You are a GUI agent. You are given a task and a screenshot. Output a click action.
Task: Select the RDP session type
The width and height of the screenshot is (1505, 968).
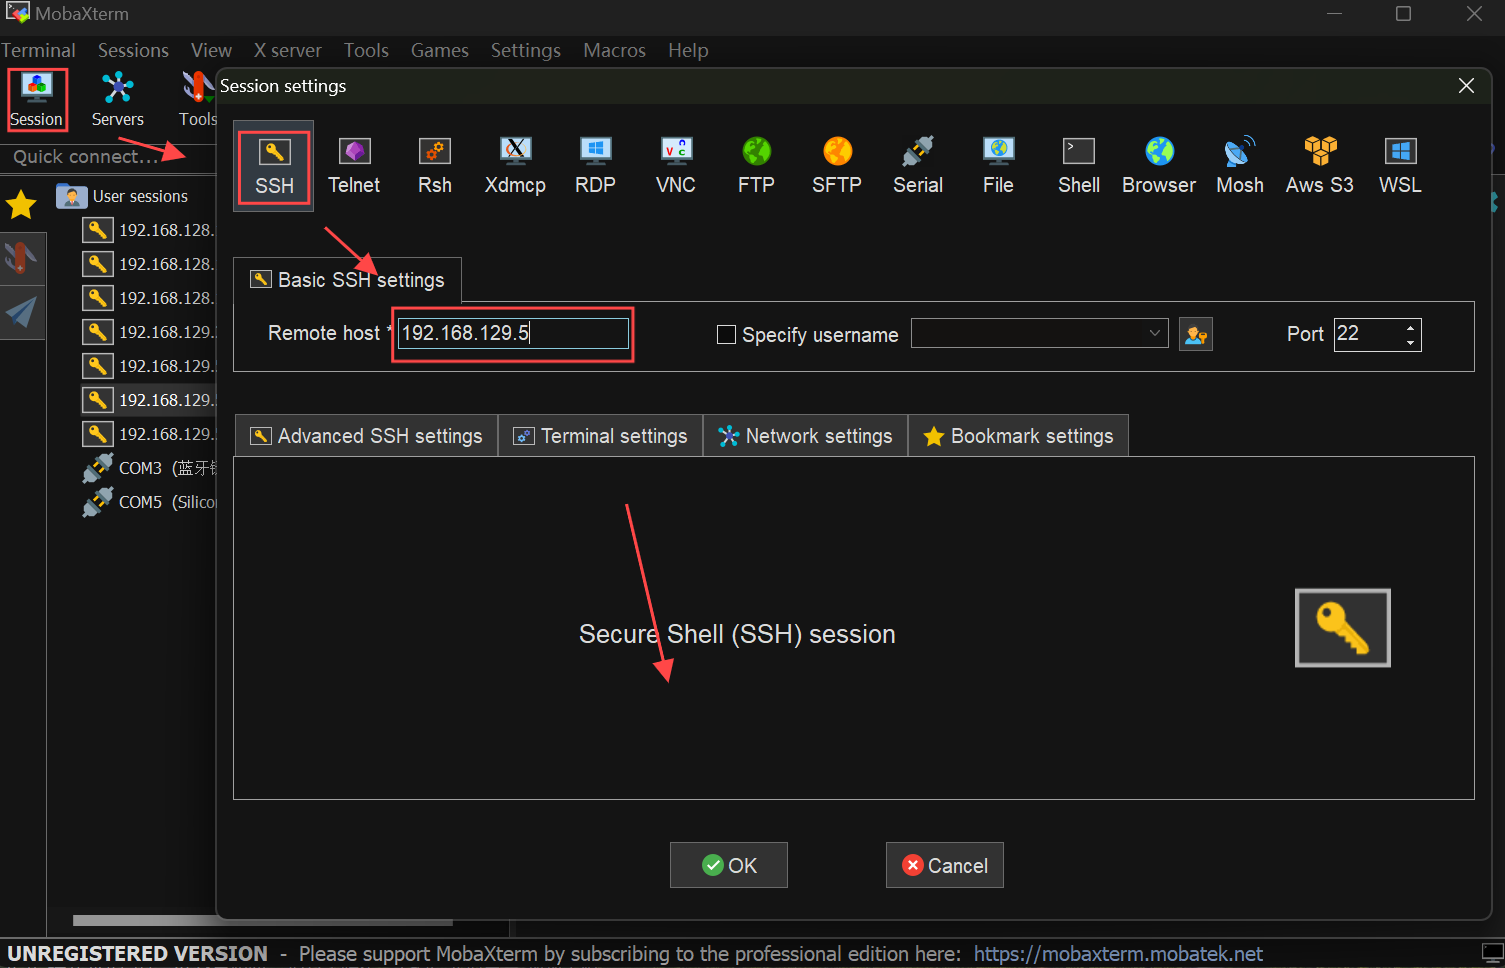pos(595,166)
